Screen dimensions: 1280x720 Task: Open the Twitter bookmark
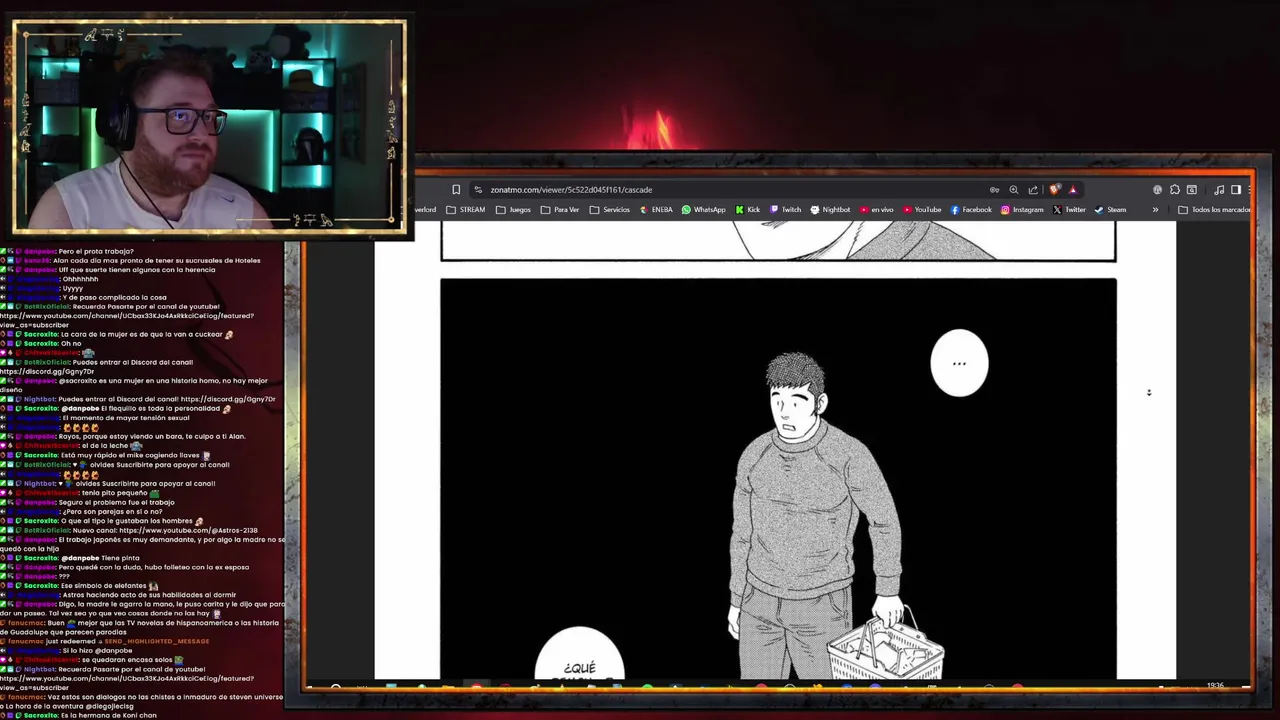[1069, 210]
